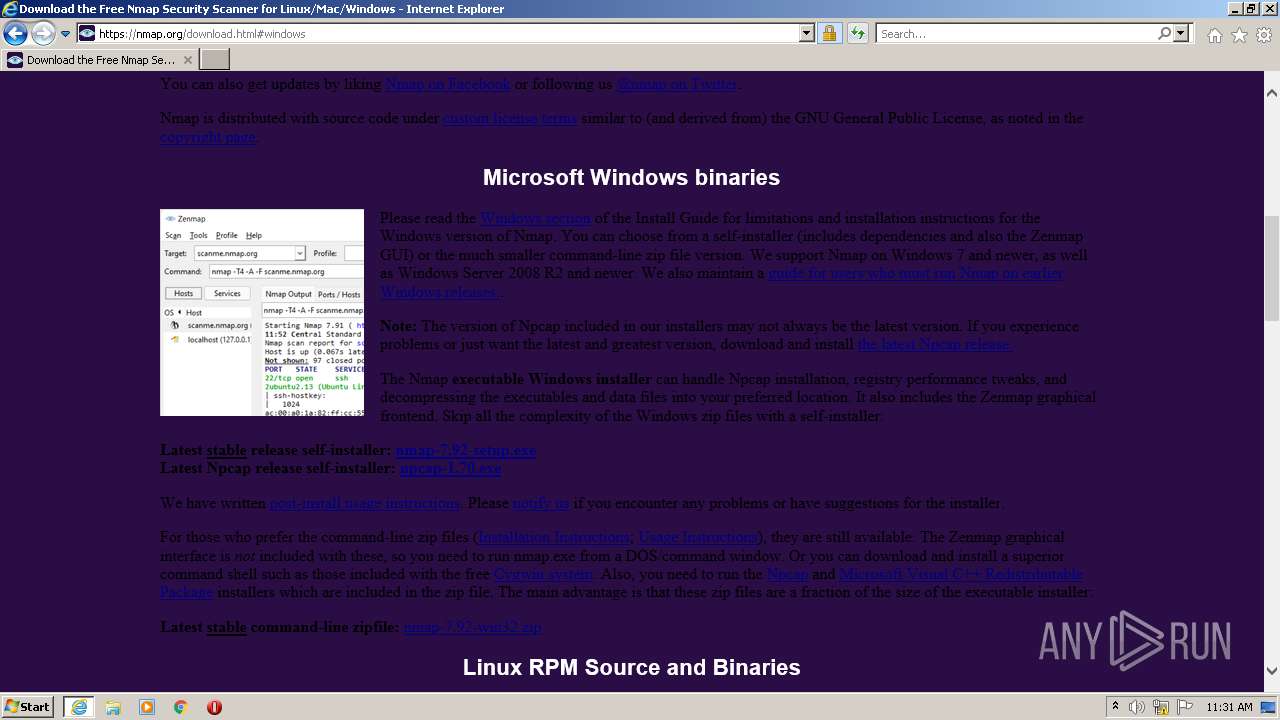Viewport: 1280px width, 720px height.
Task: Show hidden tray icons arrow
Action: point(1115,707)
